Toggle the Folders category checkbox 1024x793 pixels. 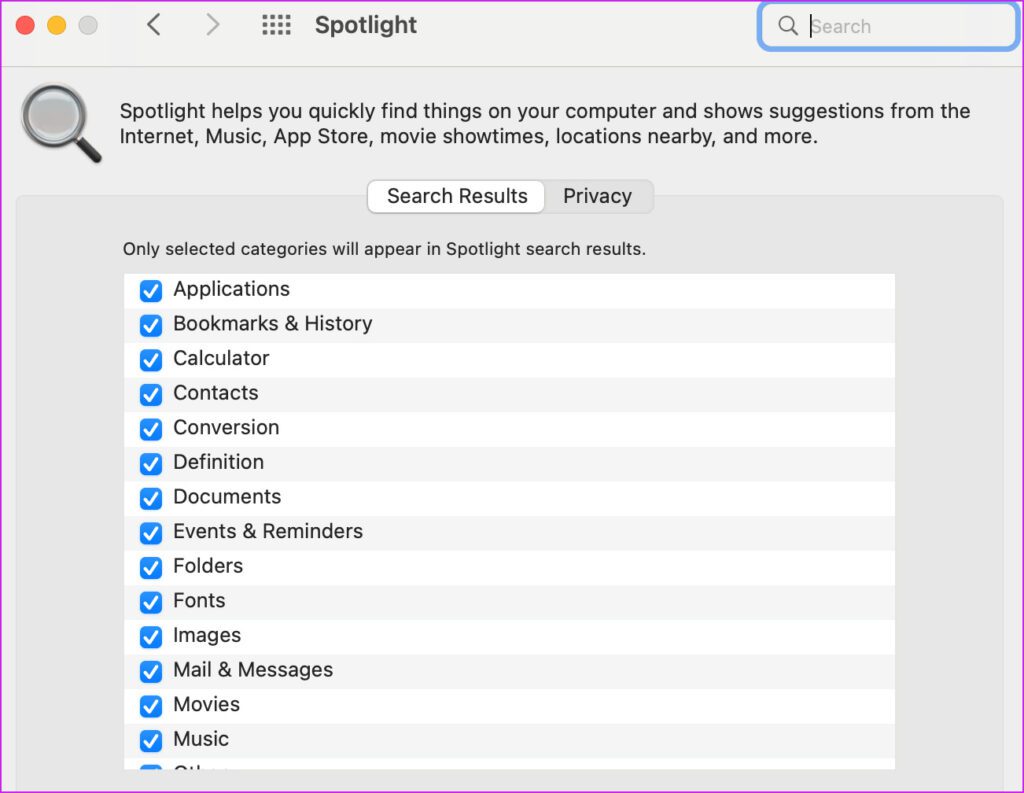tap(151, 568)
